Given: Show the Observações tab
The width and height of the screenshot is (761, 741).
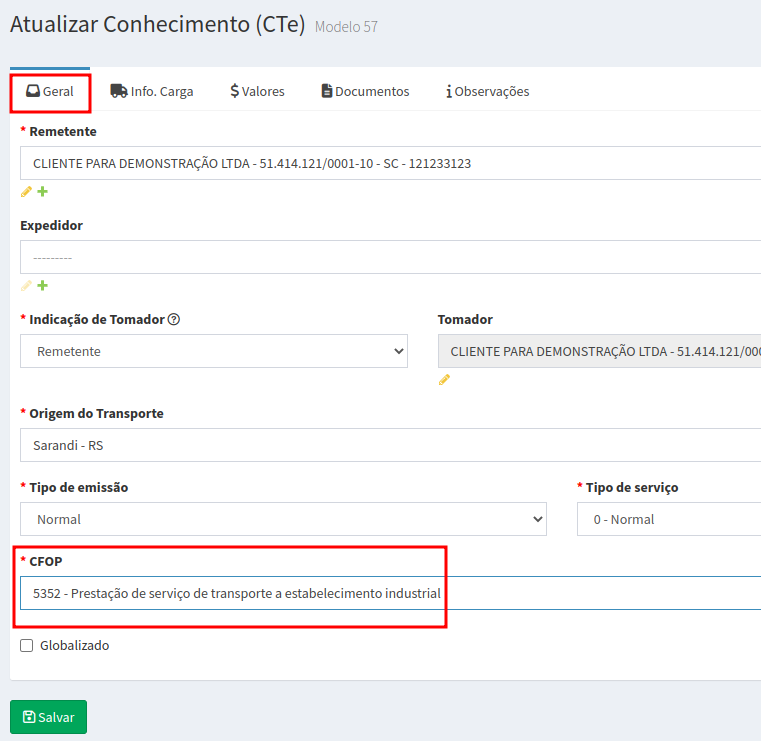Looking at the screenshot, I should pyautogui.click(x=487, y=92).
